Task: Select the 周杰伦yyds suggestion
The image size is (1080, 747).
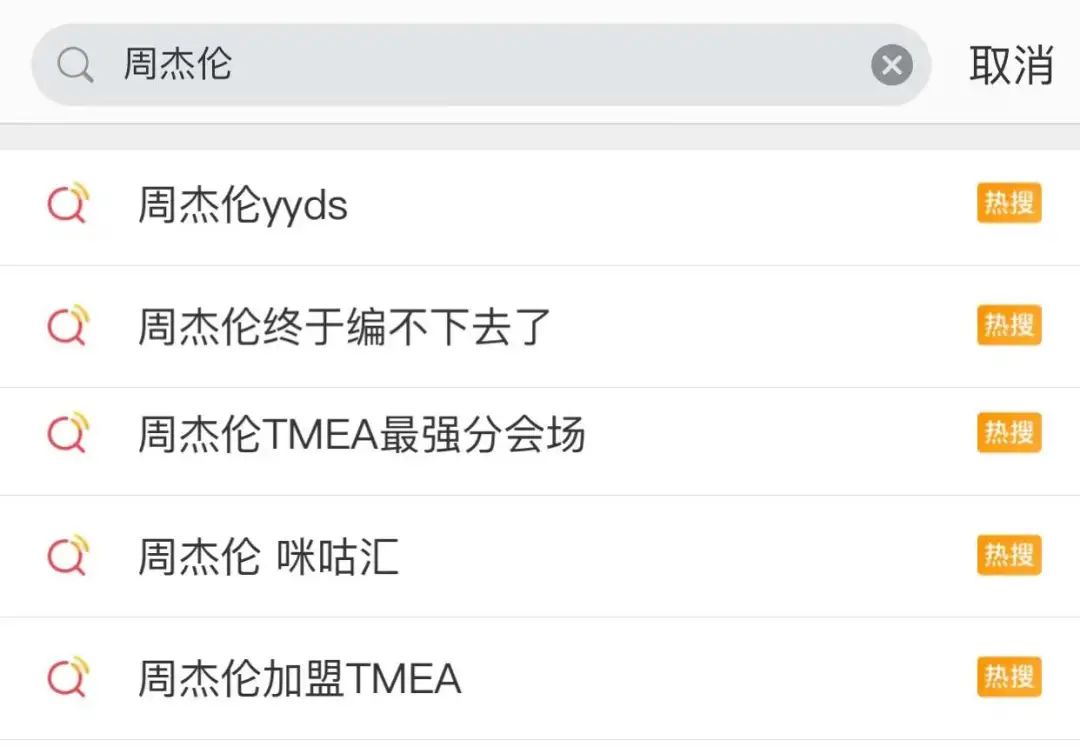Action: click(243, 206)
